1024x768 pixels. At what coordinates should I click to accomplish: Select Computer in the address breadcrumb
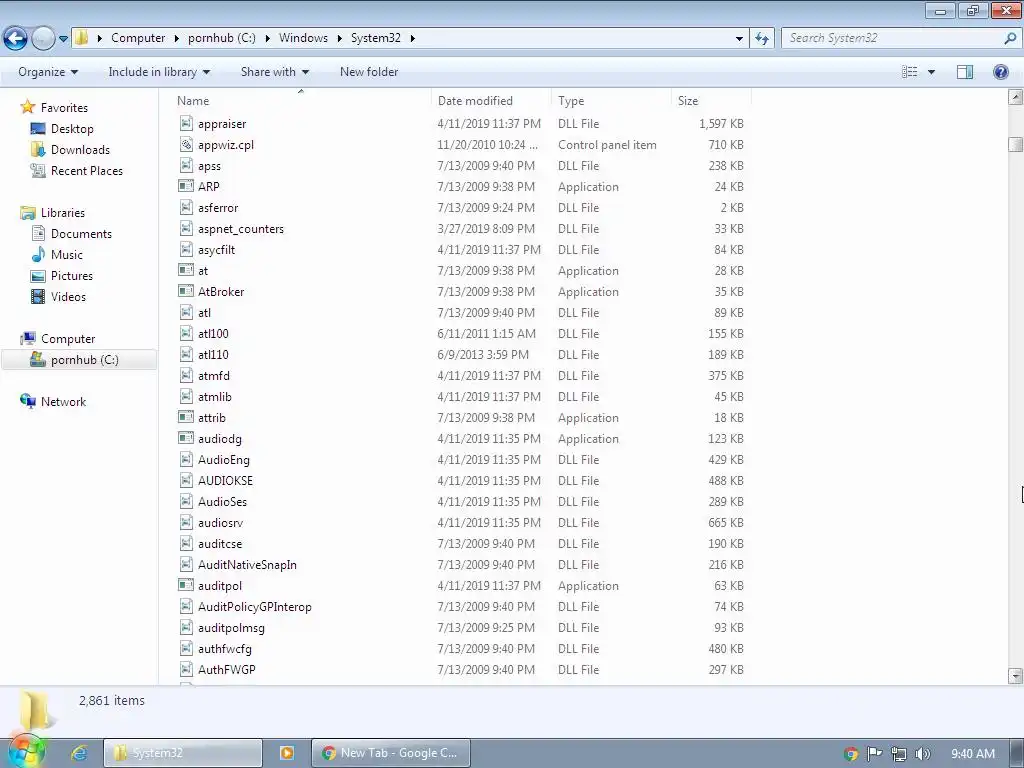click(138, 38)
